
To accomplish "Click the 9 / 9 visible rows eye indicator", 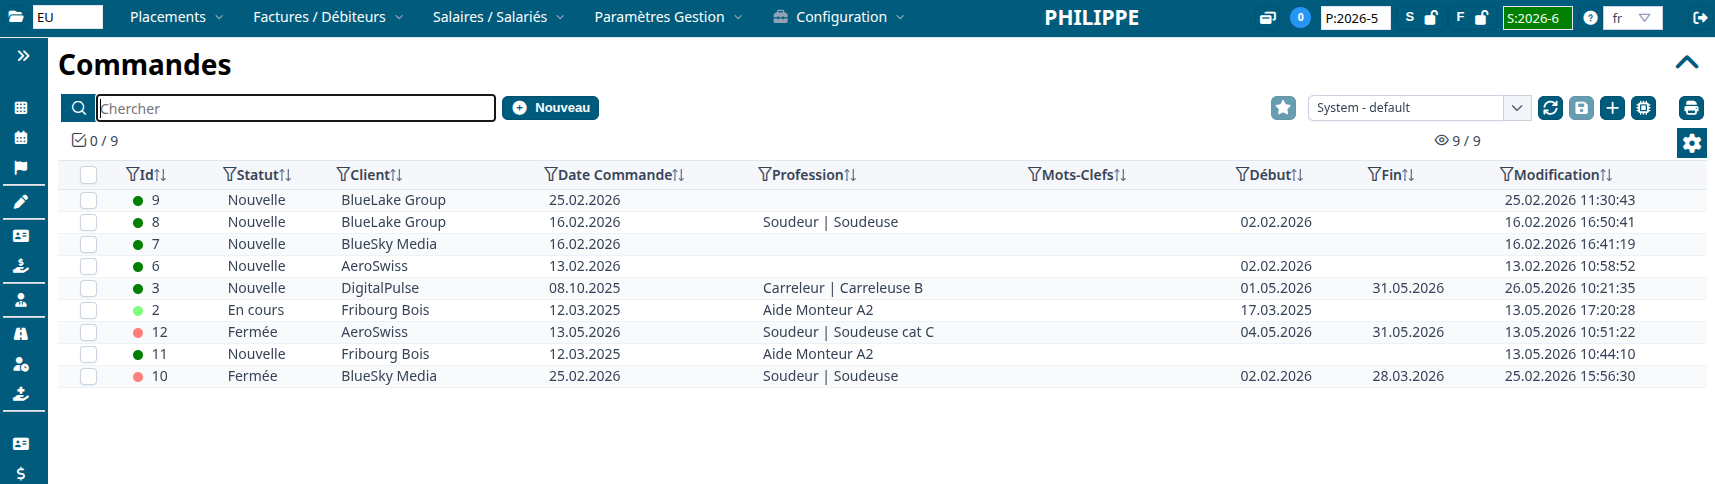I will [x=1457, y=141].
